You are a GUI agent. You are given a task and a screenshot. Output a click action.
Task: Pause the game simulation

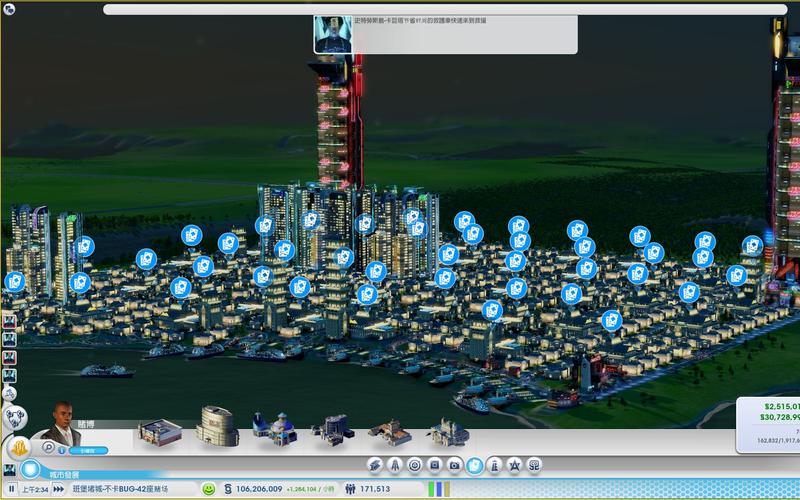click(x=11, y=490)
